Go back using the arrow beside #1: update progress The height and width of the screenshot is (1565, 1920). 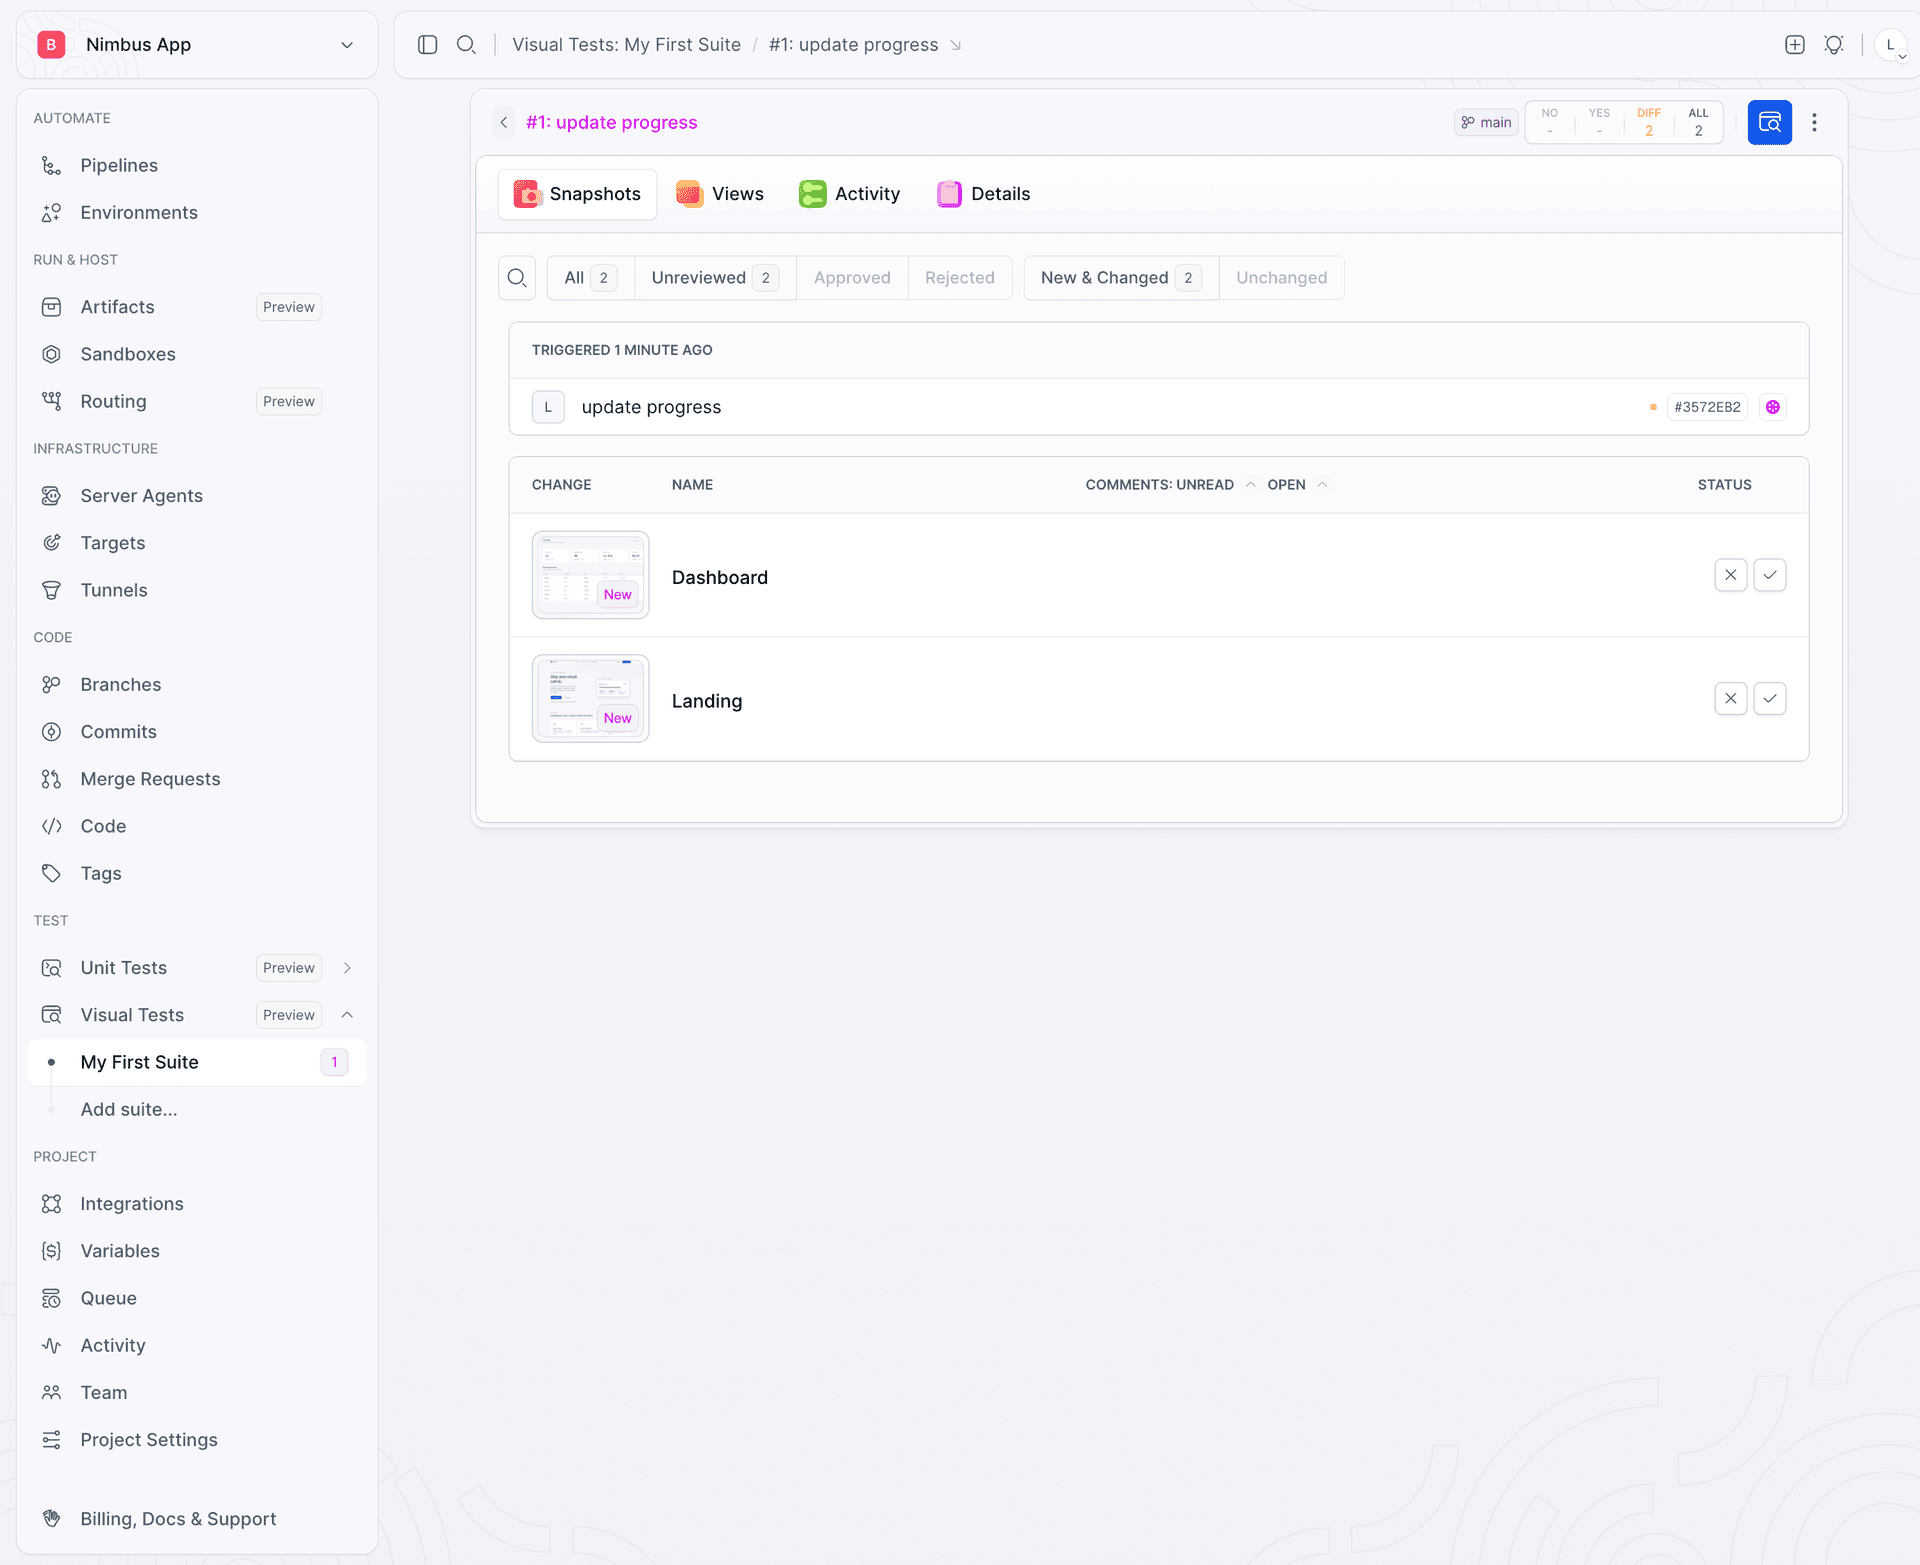click(x=504, y=122)
